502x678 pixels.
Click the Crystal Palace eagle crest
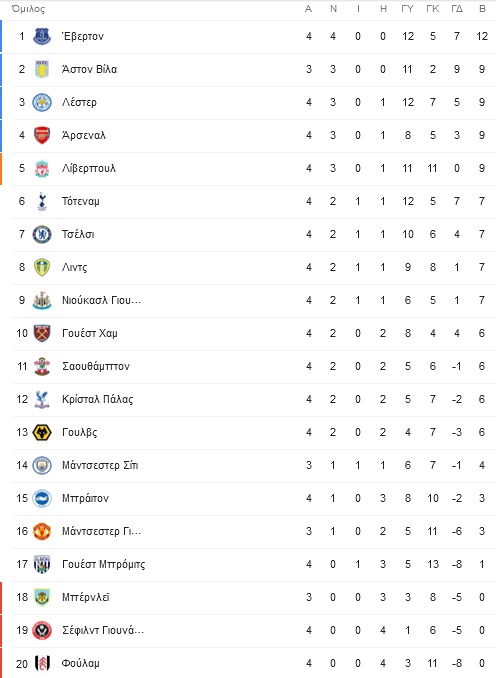42,400
